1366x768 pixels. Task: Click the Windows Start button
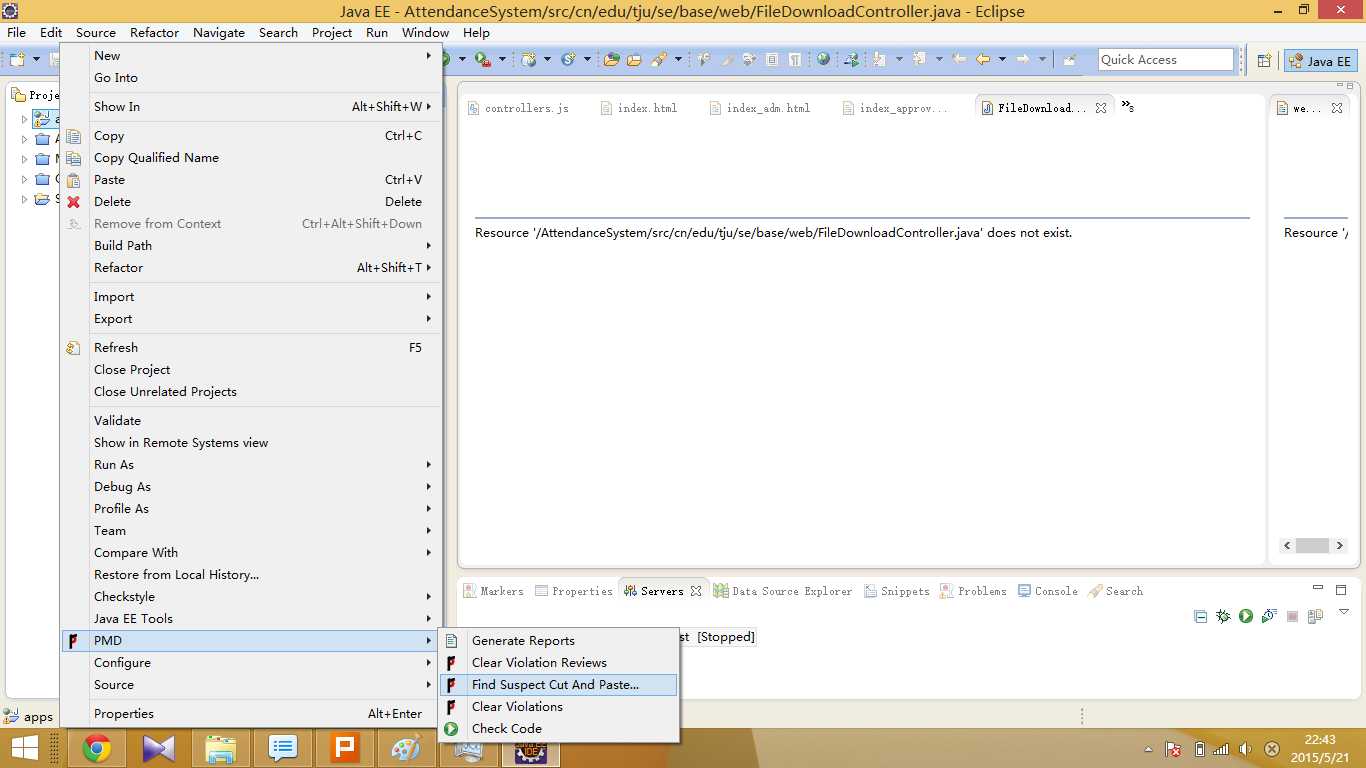pos(24,748)
